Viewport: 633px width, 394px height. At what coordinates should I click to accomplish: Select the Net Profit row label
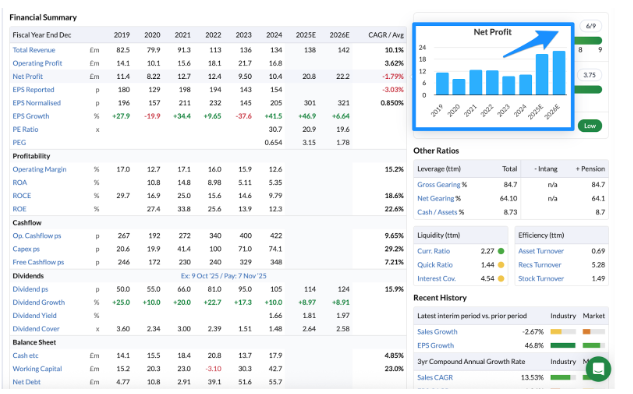tap(27, 76)
